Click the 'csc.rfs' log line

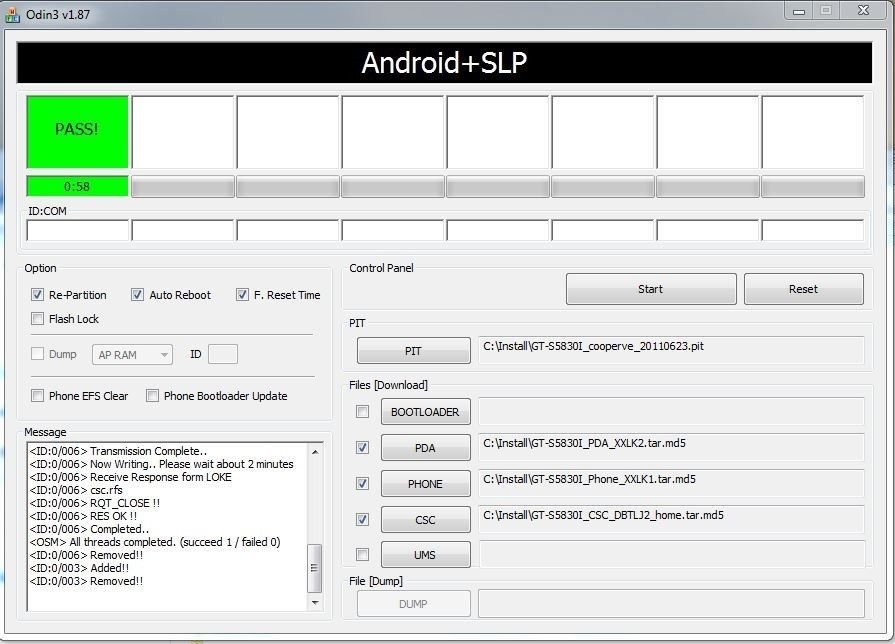click(x=76, y=490)
